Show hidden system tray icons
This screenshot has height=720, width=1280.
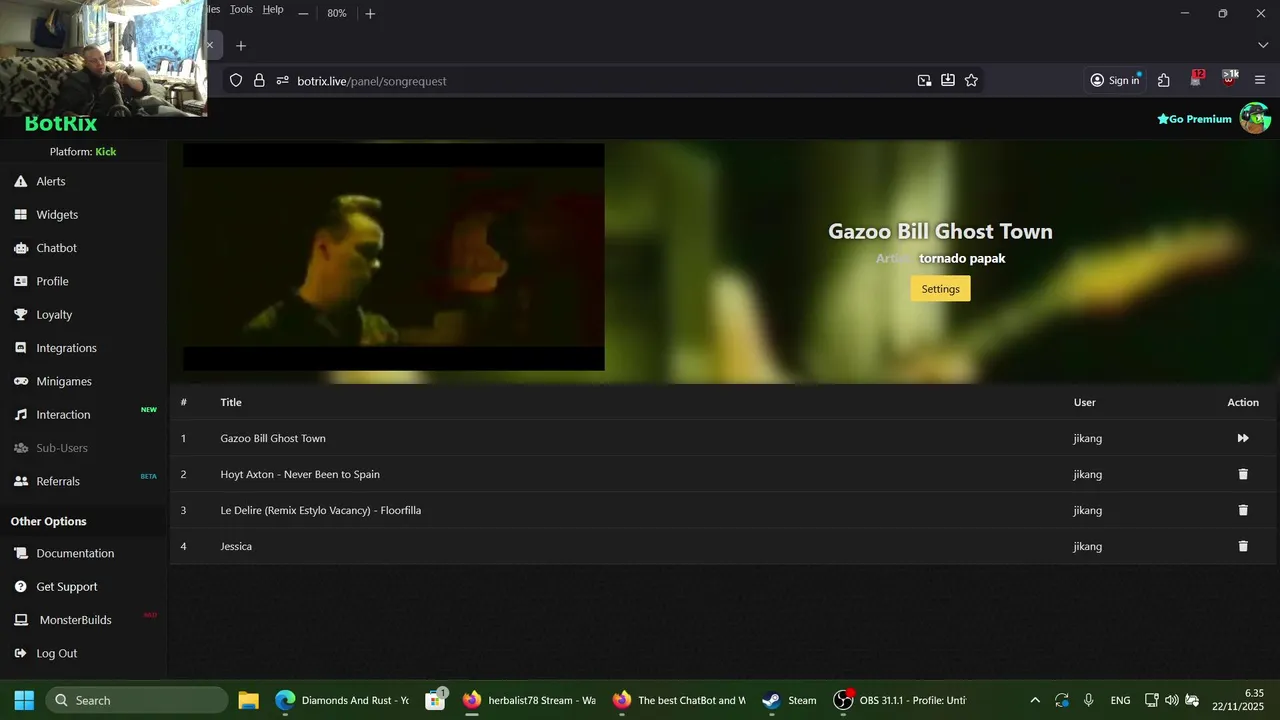1035,700
